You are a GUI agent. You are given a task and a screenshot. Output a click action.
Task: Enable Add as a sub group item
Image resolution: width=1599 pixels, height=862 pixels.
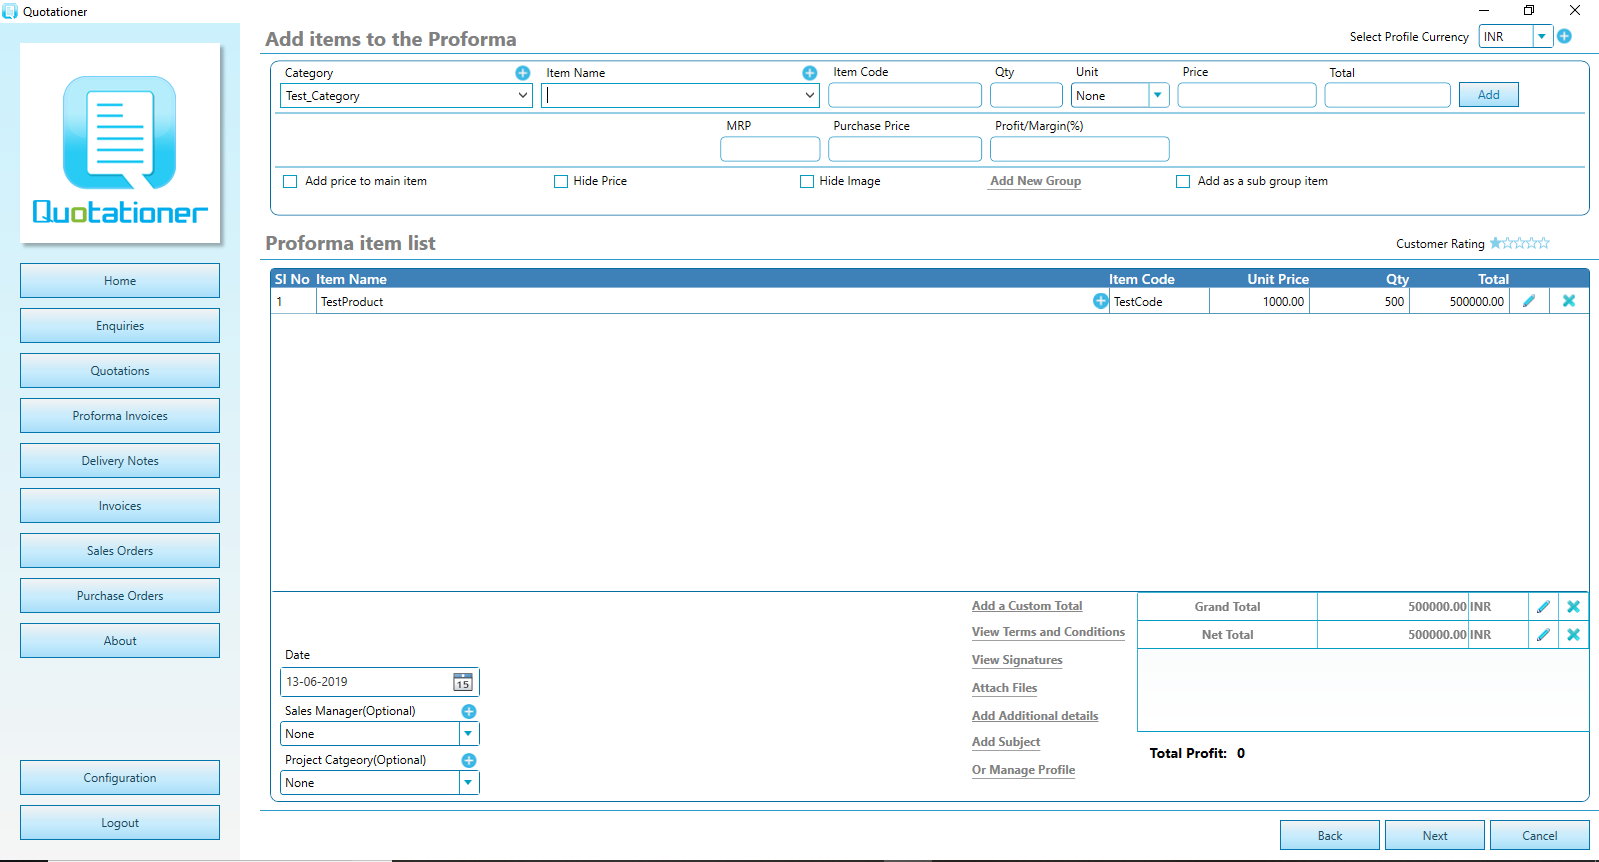pos(1183,182)
